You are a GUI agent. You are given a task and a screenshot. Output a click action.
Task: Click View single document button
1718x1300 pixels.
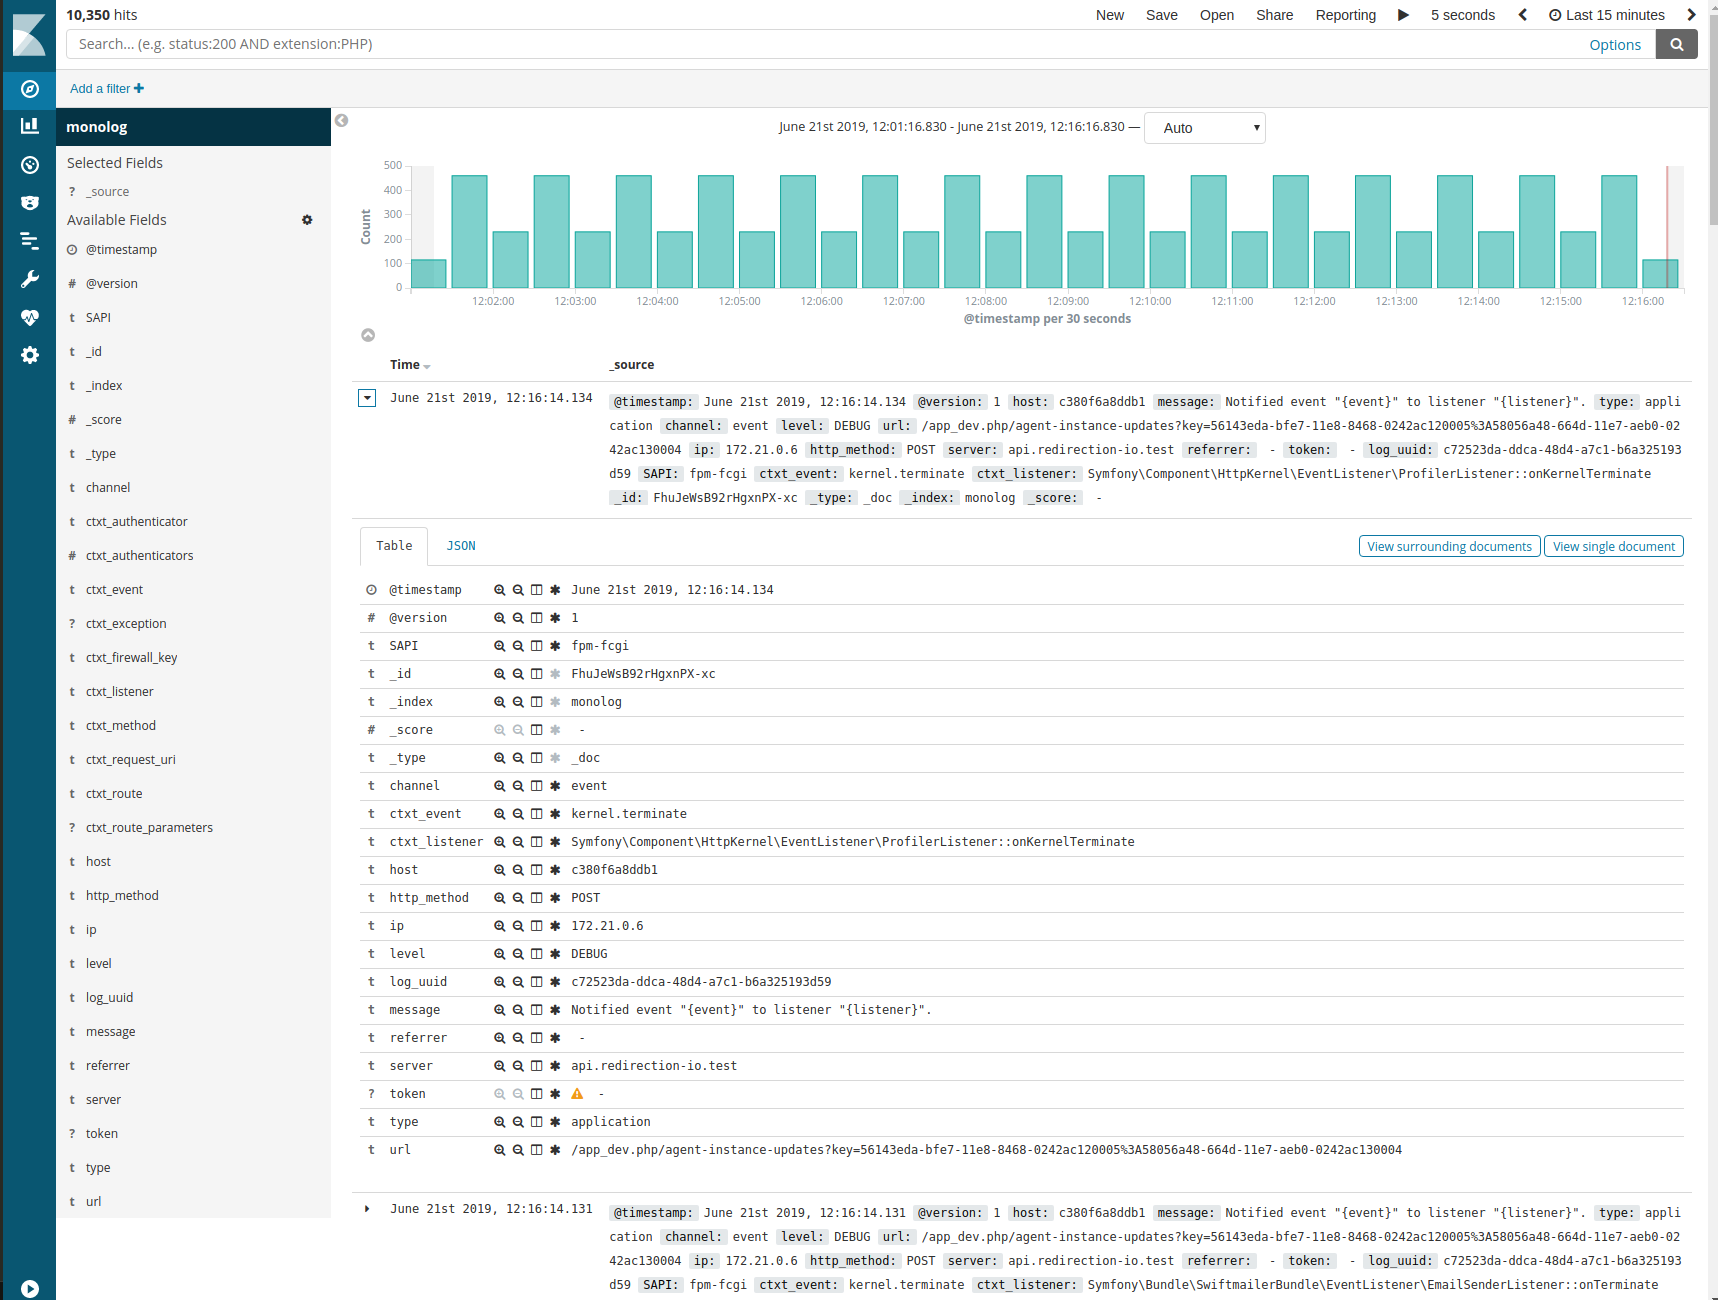1614,546
